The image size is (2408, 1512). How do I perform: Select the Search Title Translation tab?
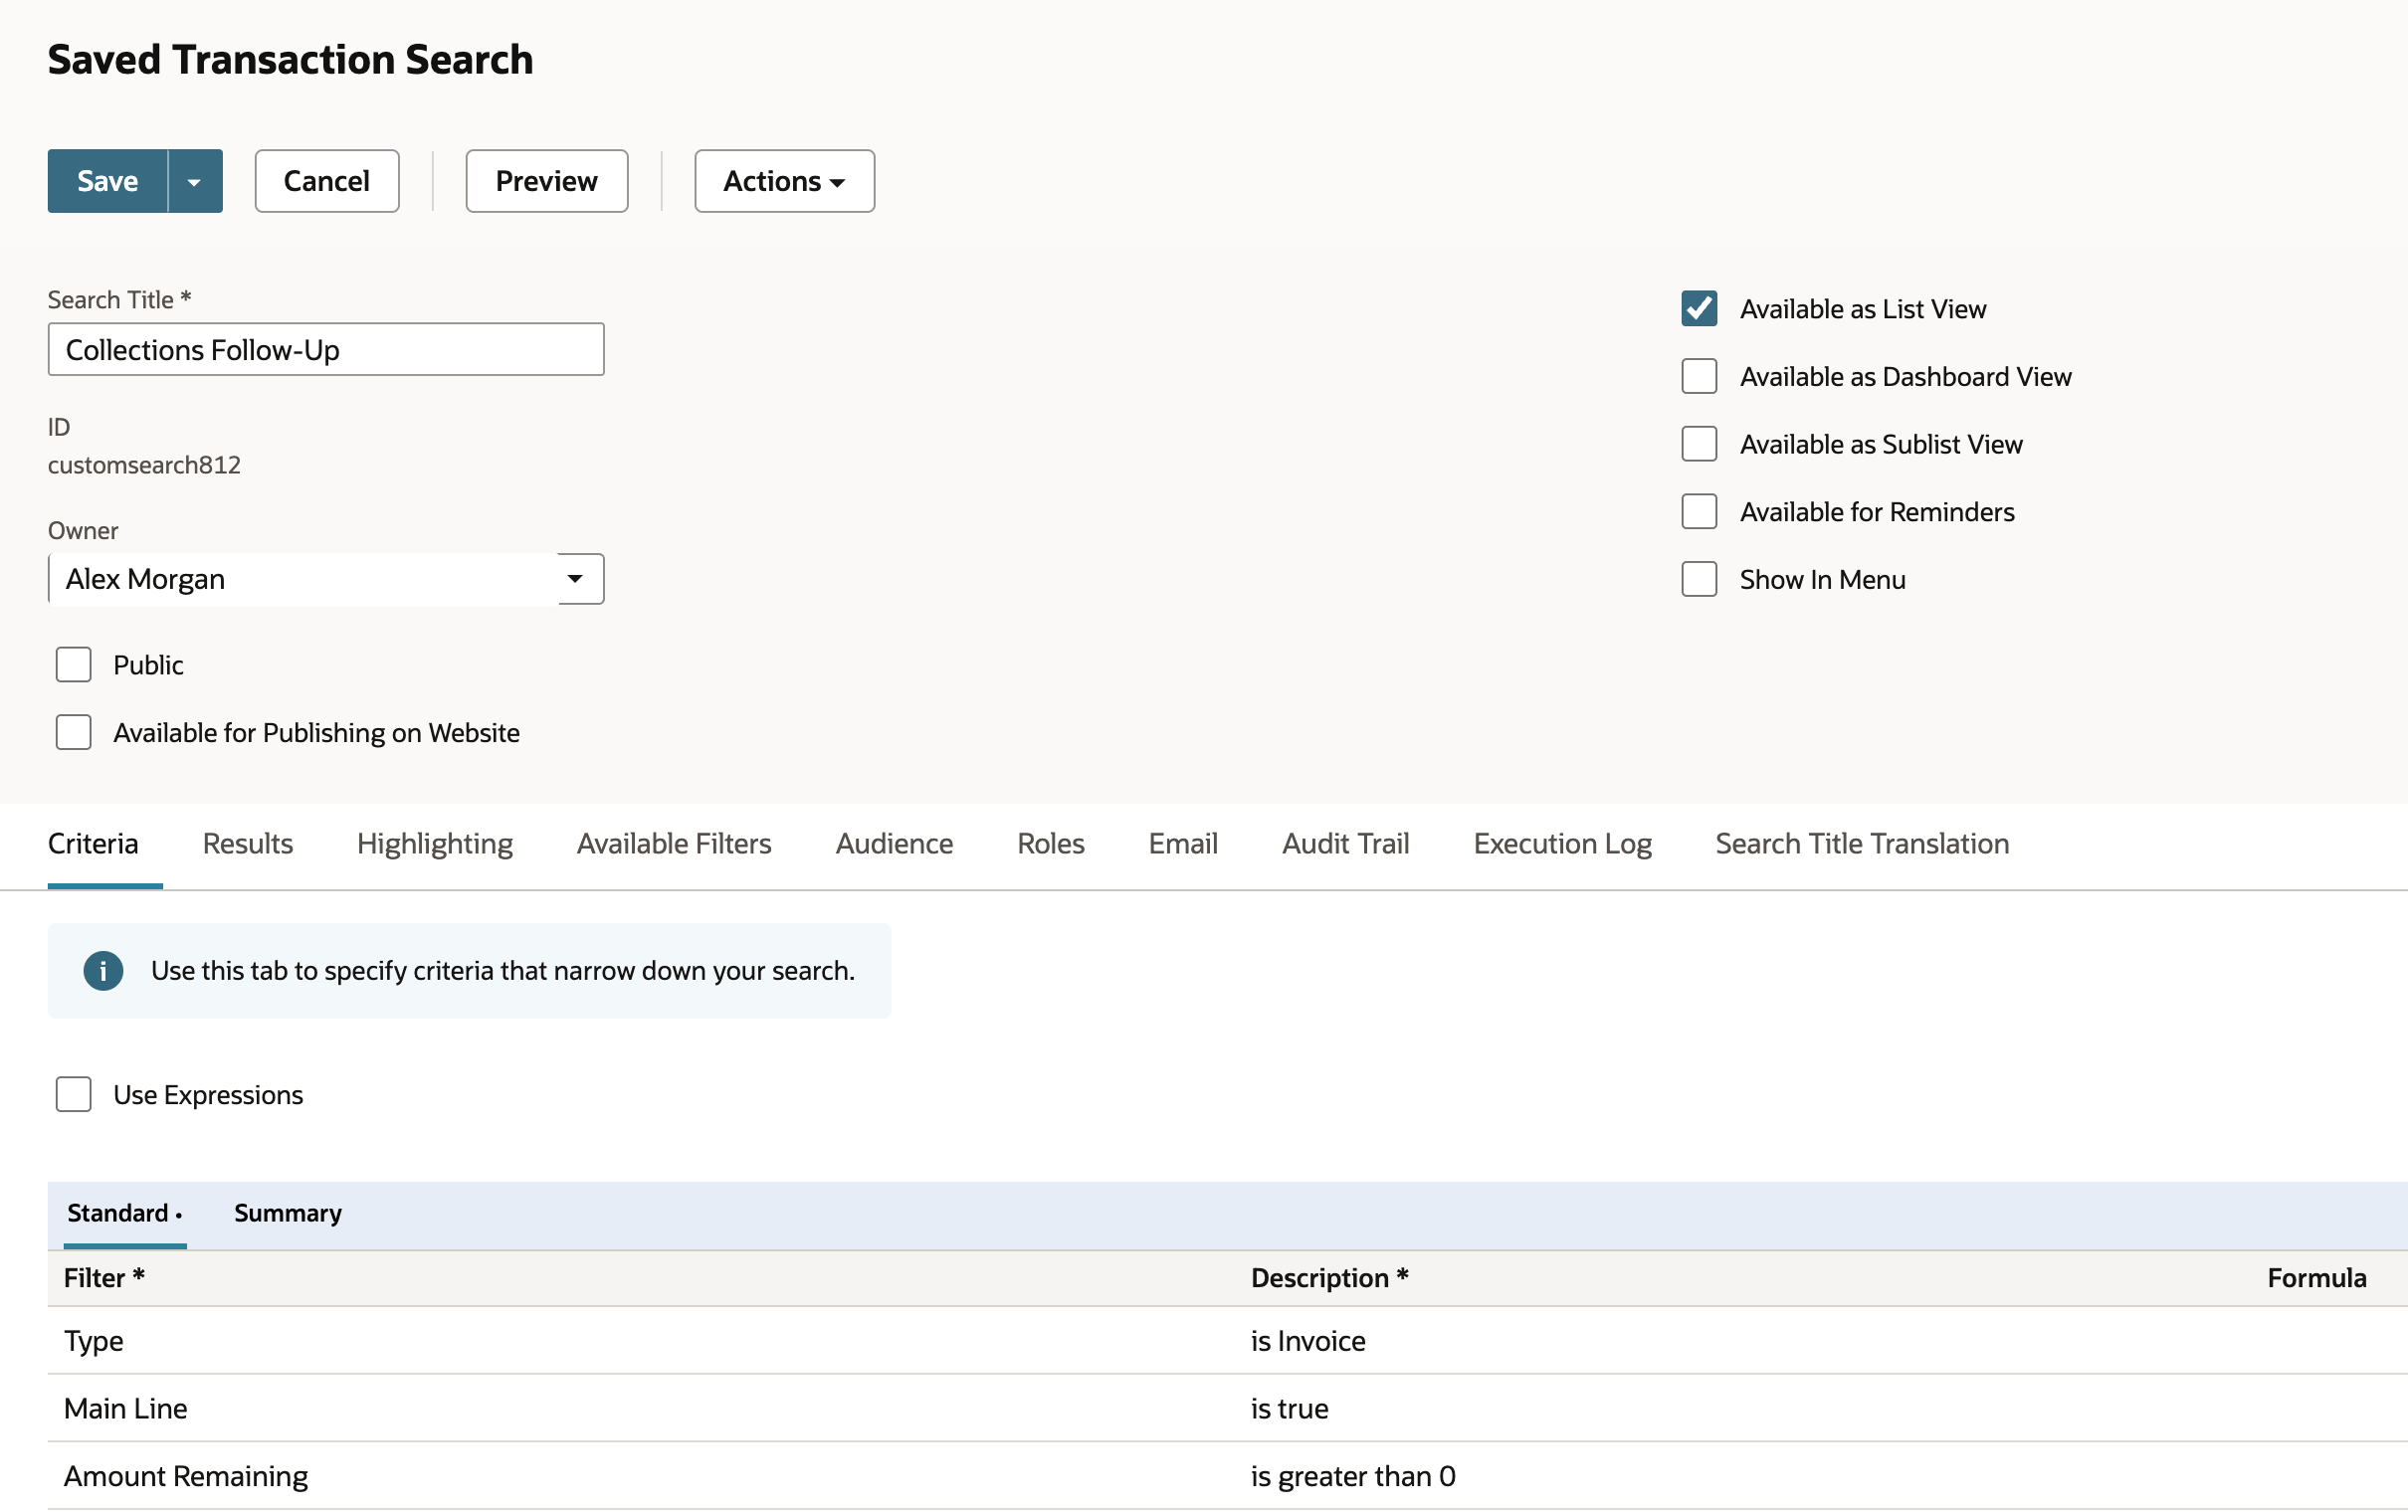pyautogui.click(x=1862, y=844)
